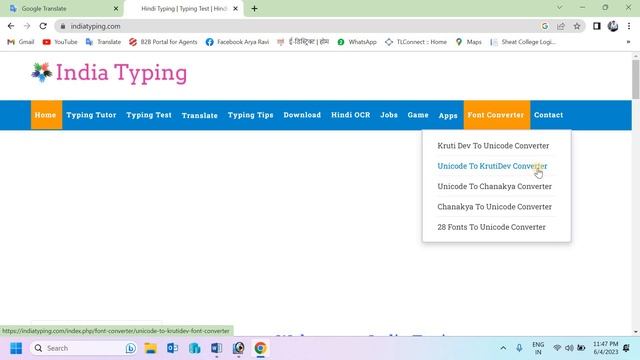Close the Hindi Typing tab

236,9
